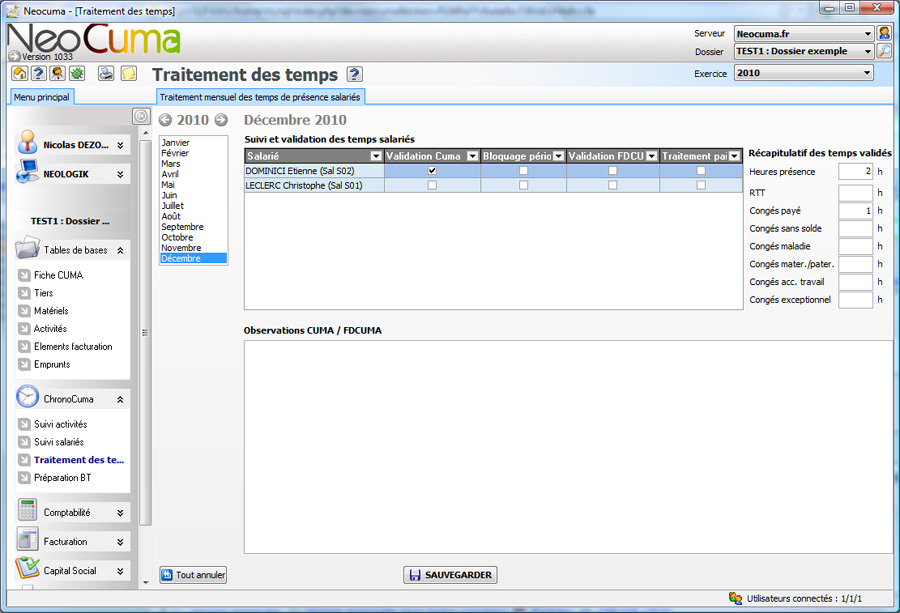Go to next year with right arrow

tap(221, 119)
